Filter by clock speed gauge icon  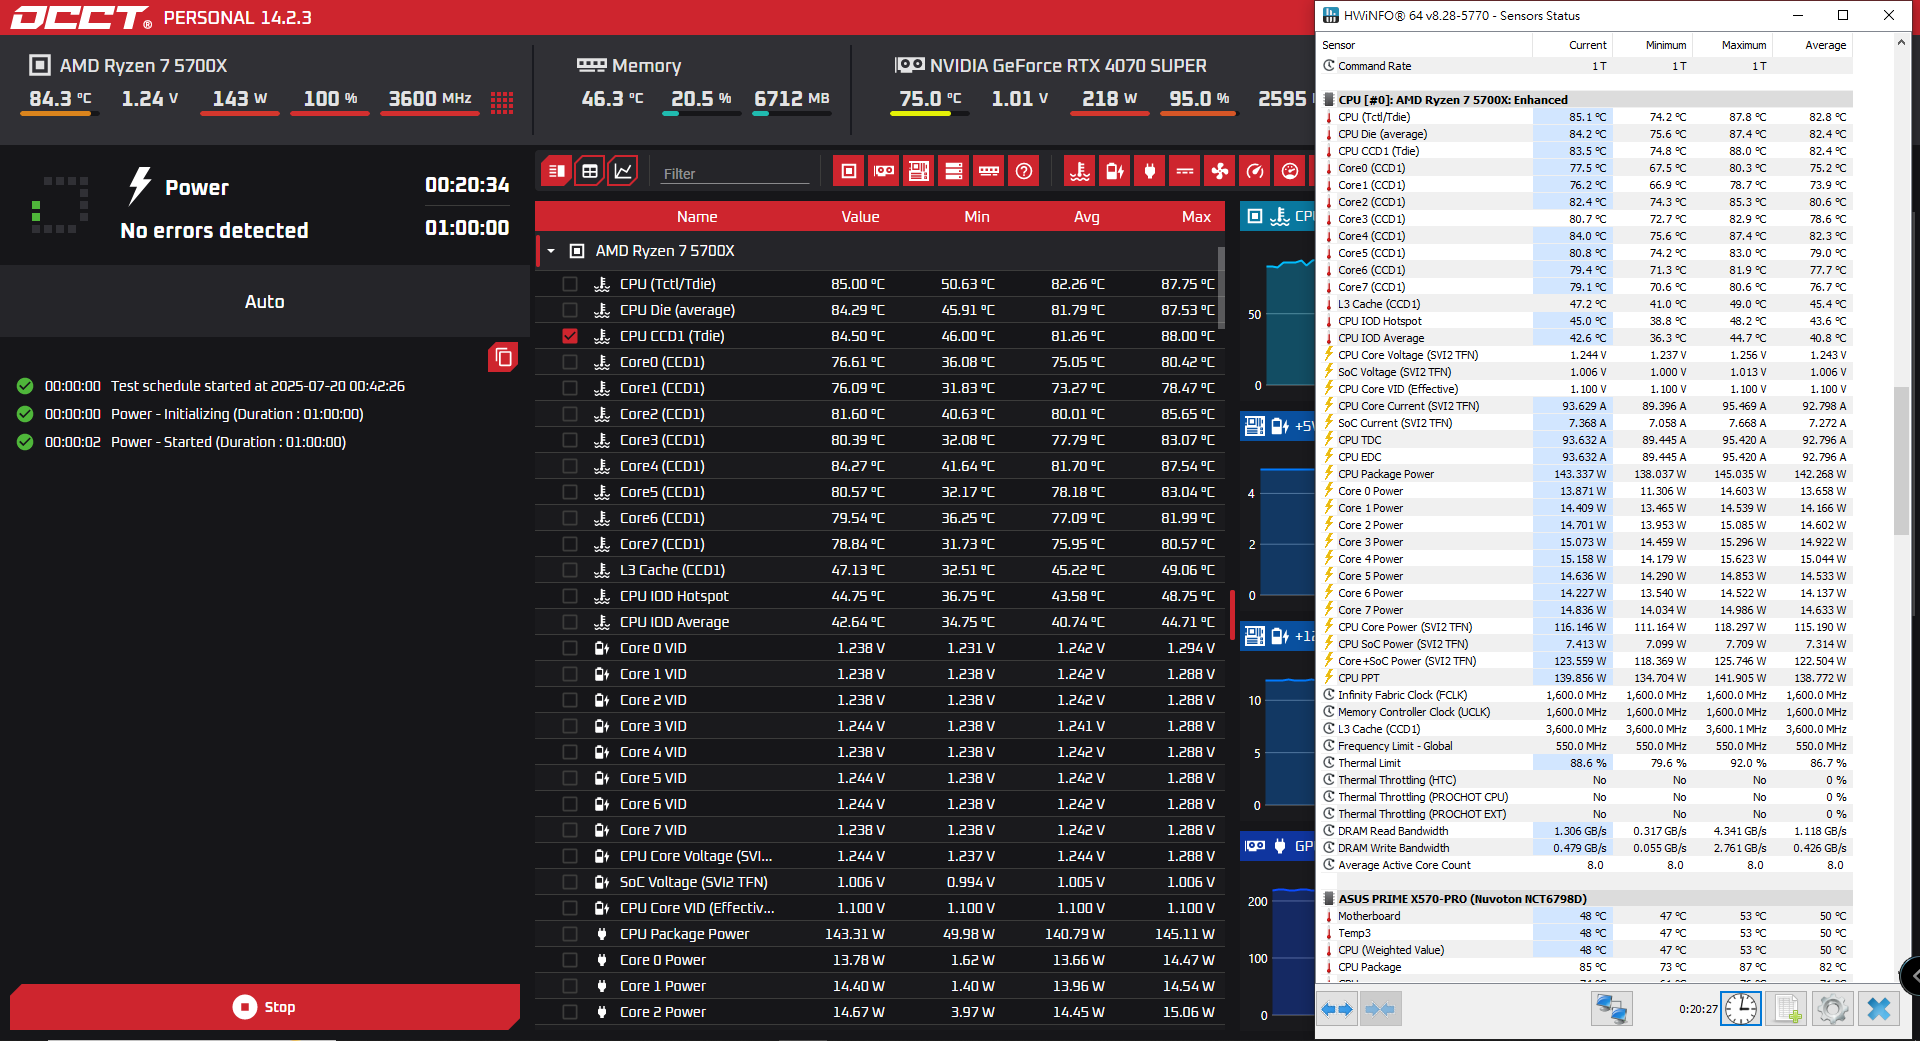[1255, 171]
